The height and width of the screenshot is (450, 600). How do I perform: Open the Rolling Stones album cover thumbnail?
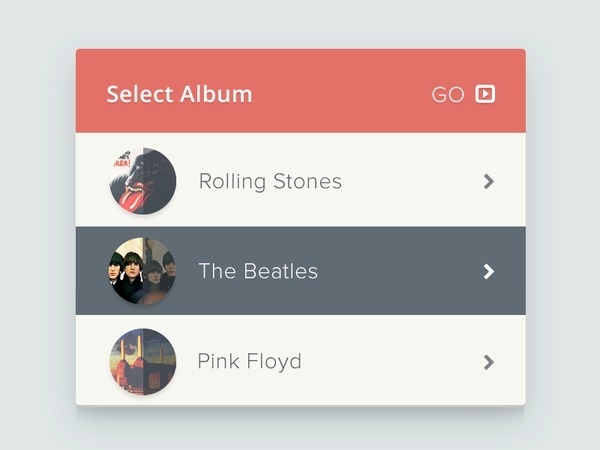point(143,181)
